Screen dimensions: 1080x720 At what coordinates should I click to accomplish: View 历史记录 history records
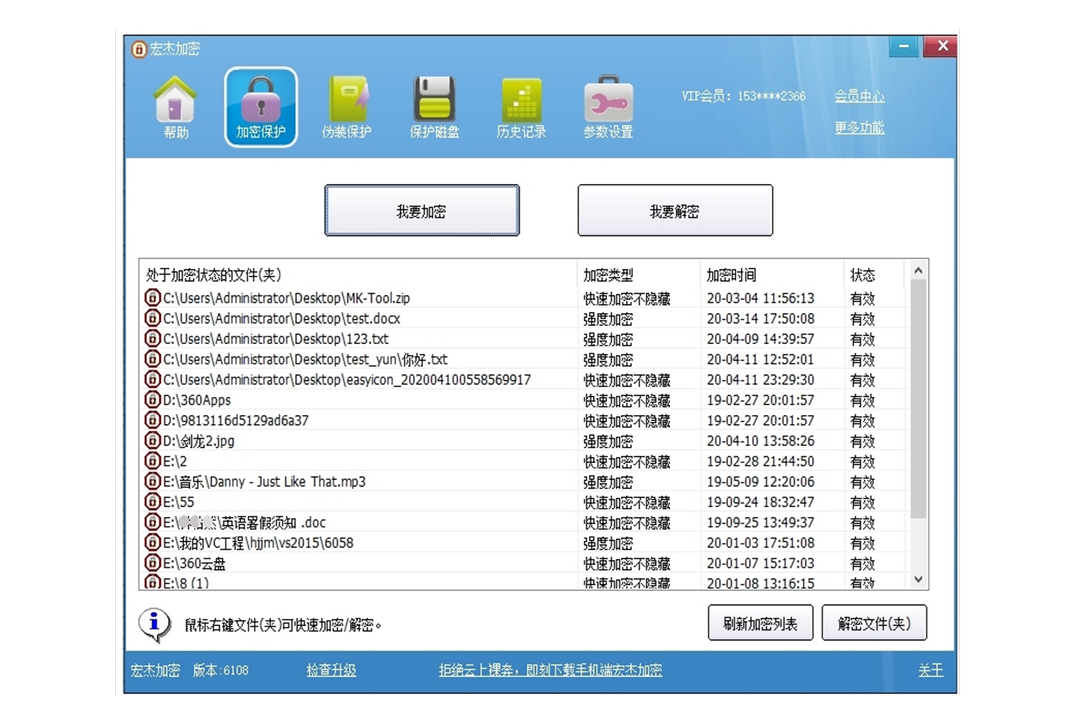click(521, 105)
